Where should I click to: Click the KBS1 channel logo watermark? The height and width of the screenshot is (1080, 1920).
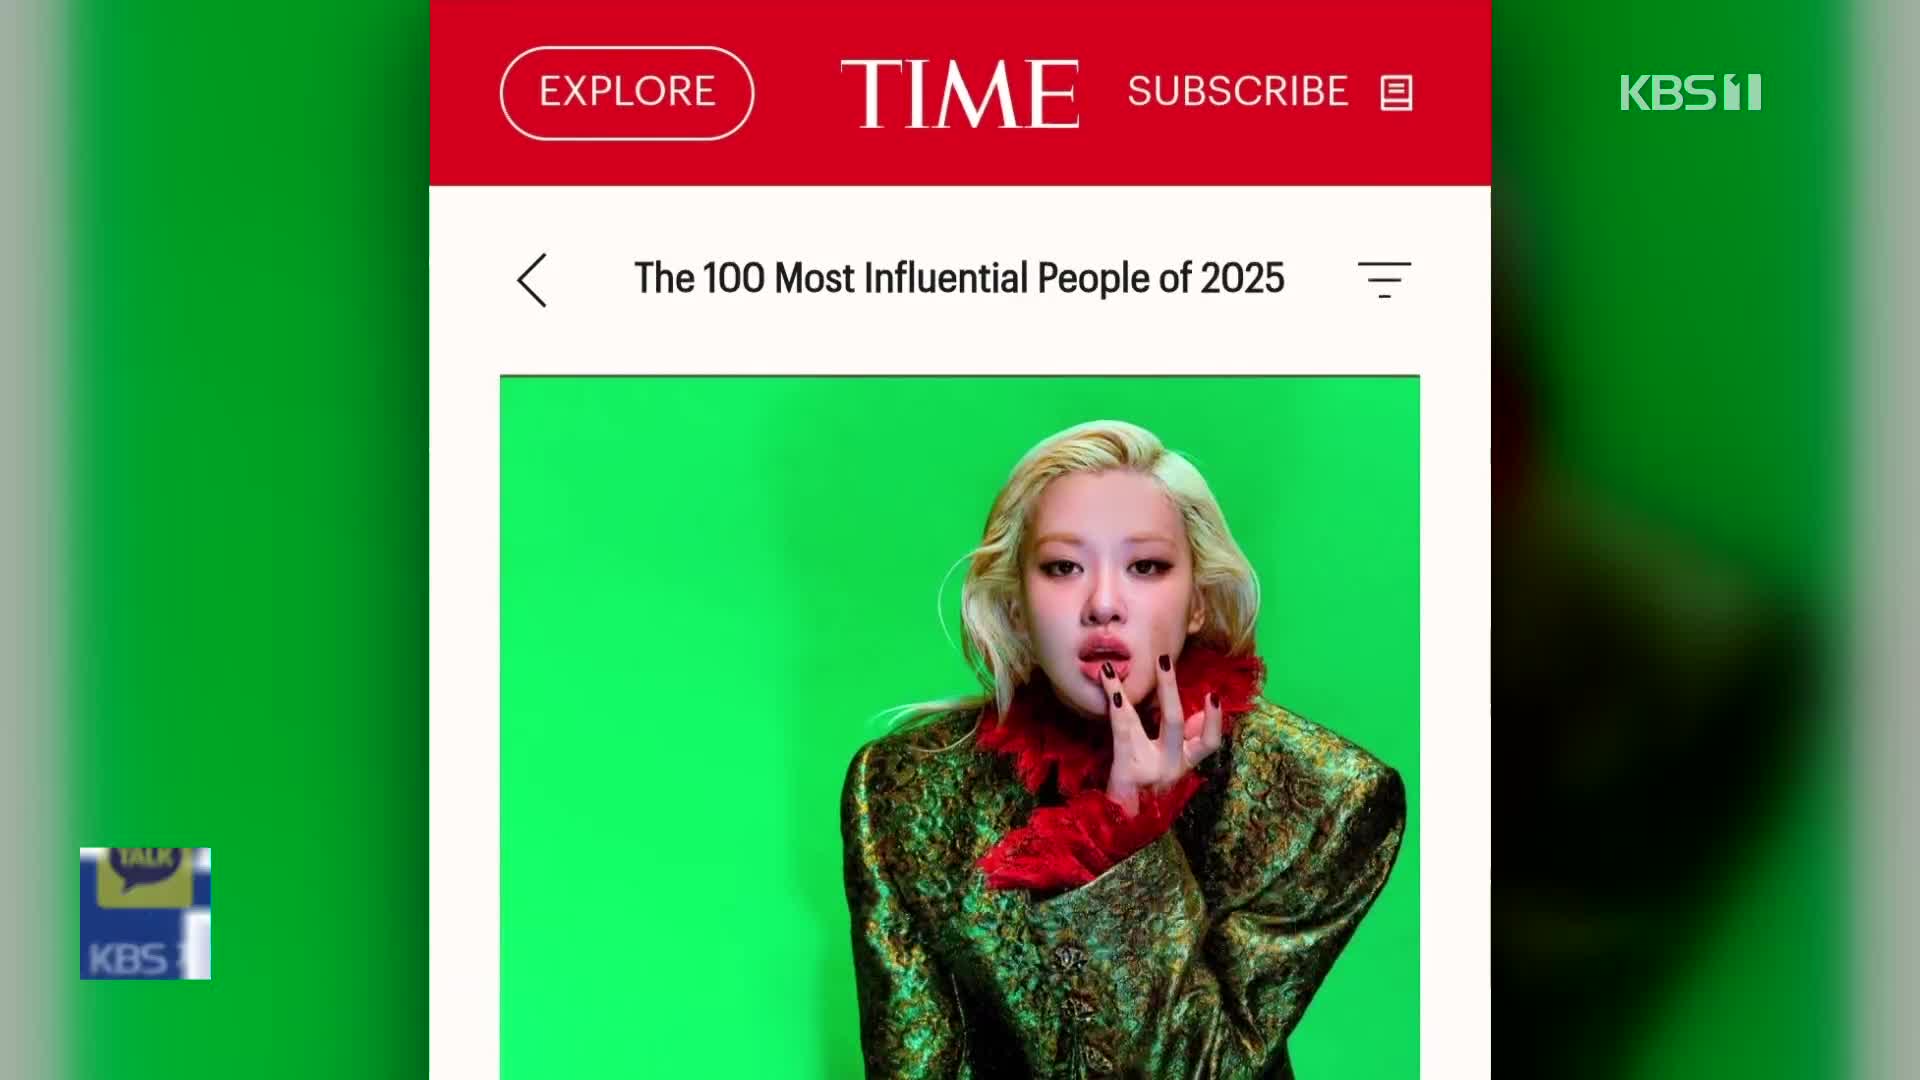(1690, 92)
